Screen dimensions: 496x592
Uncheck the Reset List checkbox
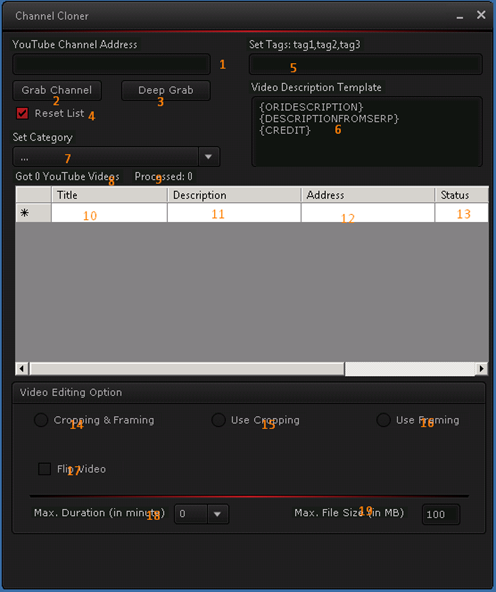[22, 113]
